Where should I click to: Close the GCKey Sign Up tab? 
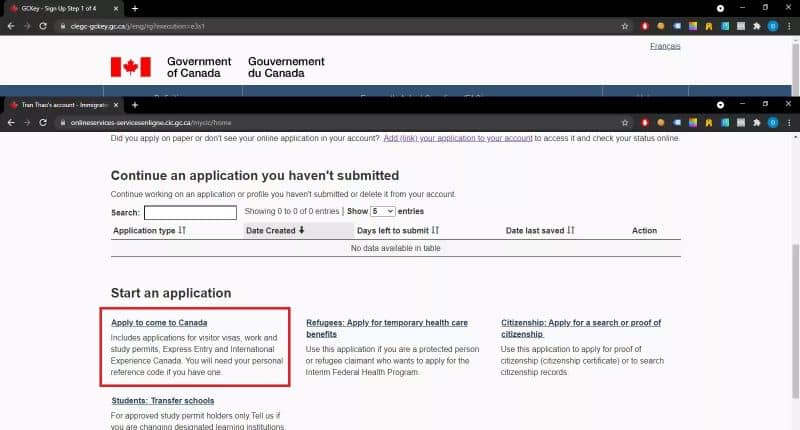point(116,9)
